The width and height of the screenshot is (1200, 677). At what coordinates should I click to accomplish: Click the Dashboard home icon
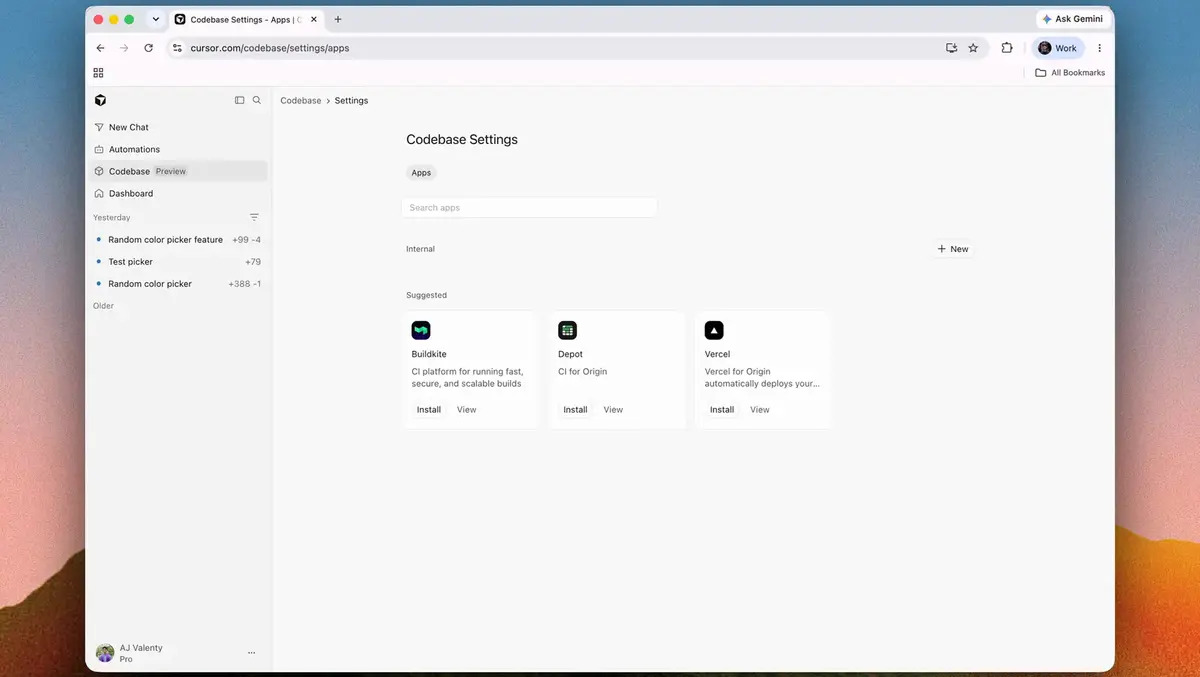click(99, 193)
